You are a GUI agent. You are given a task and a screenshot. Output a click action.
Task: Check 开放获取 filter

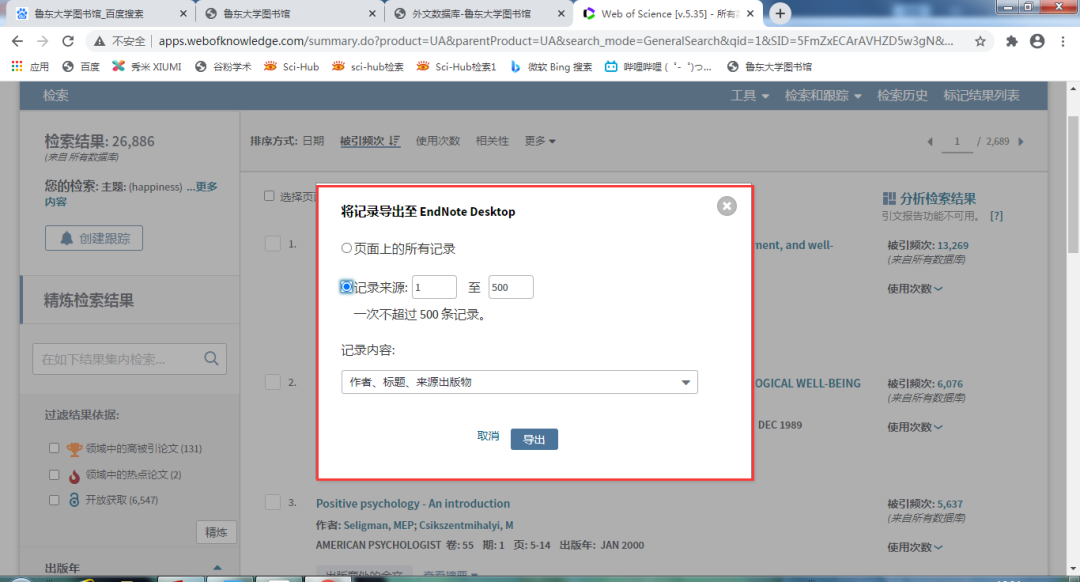pos(54,500)
